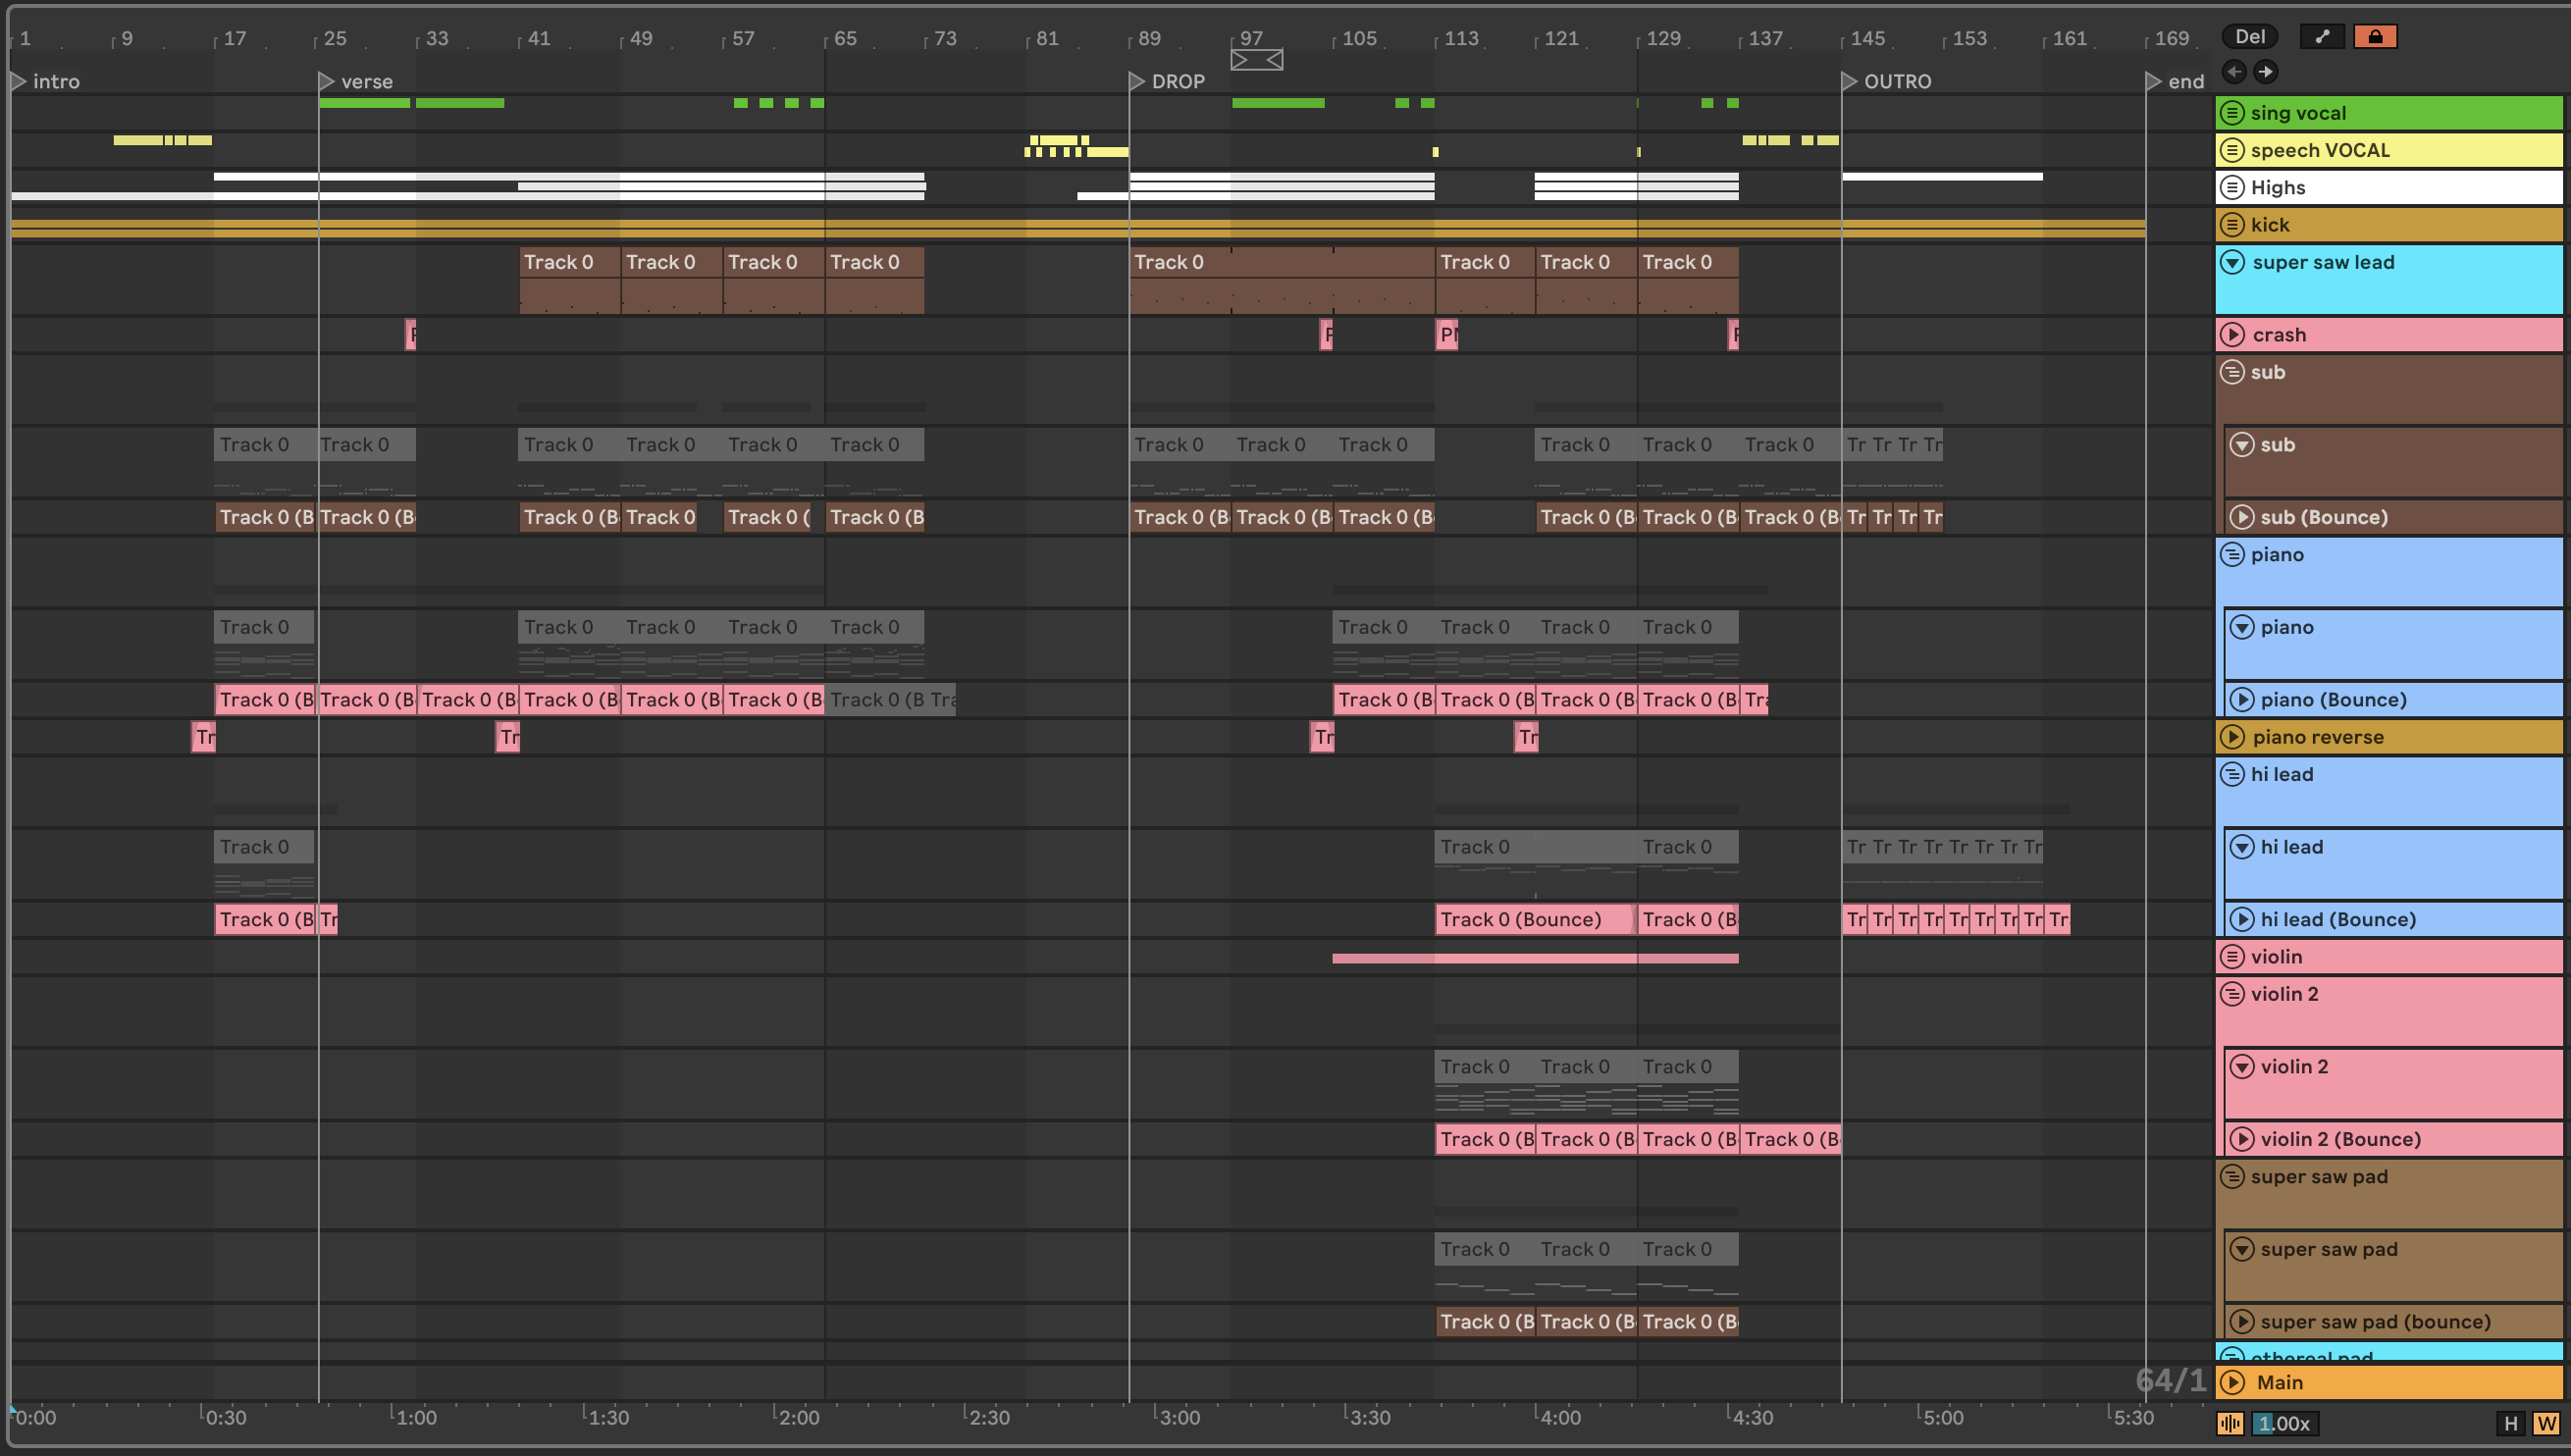
Task: Unfold the Main track with arrow
Action: coord(2232,1382)
